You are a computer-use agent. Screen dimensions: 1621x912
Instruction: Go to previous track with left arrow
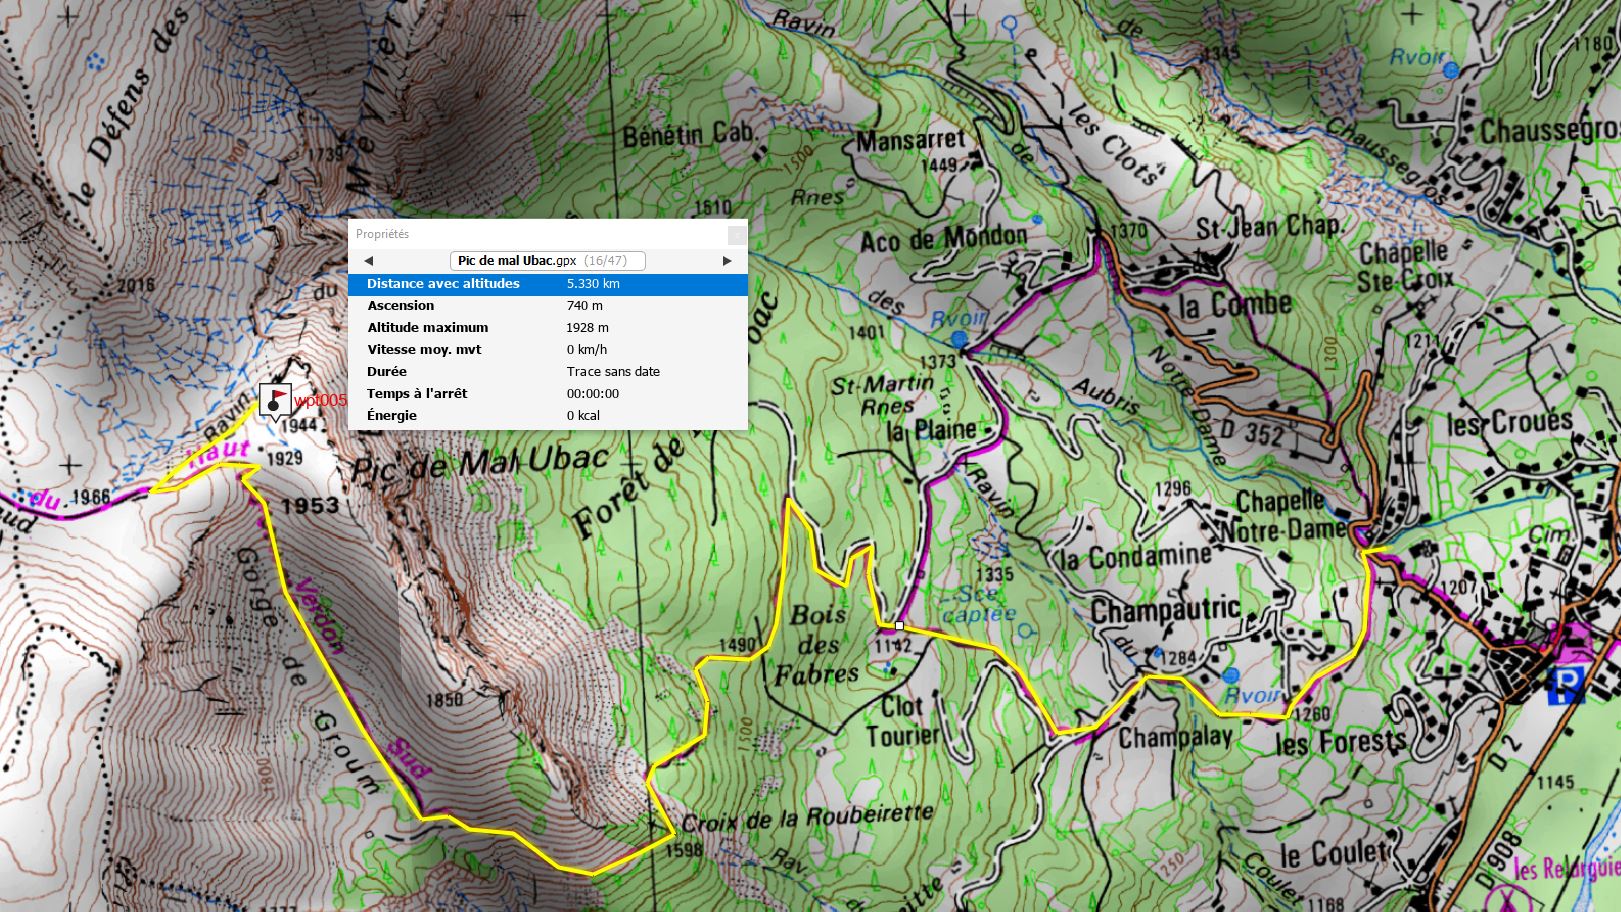(x=368, y=261)
